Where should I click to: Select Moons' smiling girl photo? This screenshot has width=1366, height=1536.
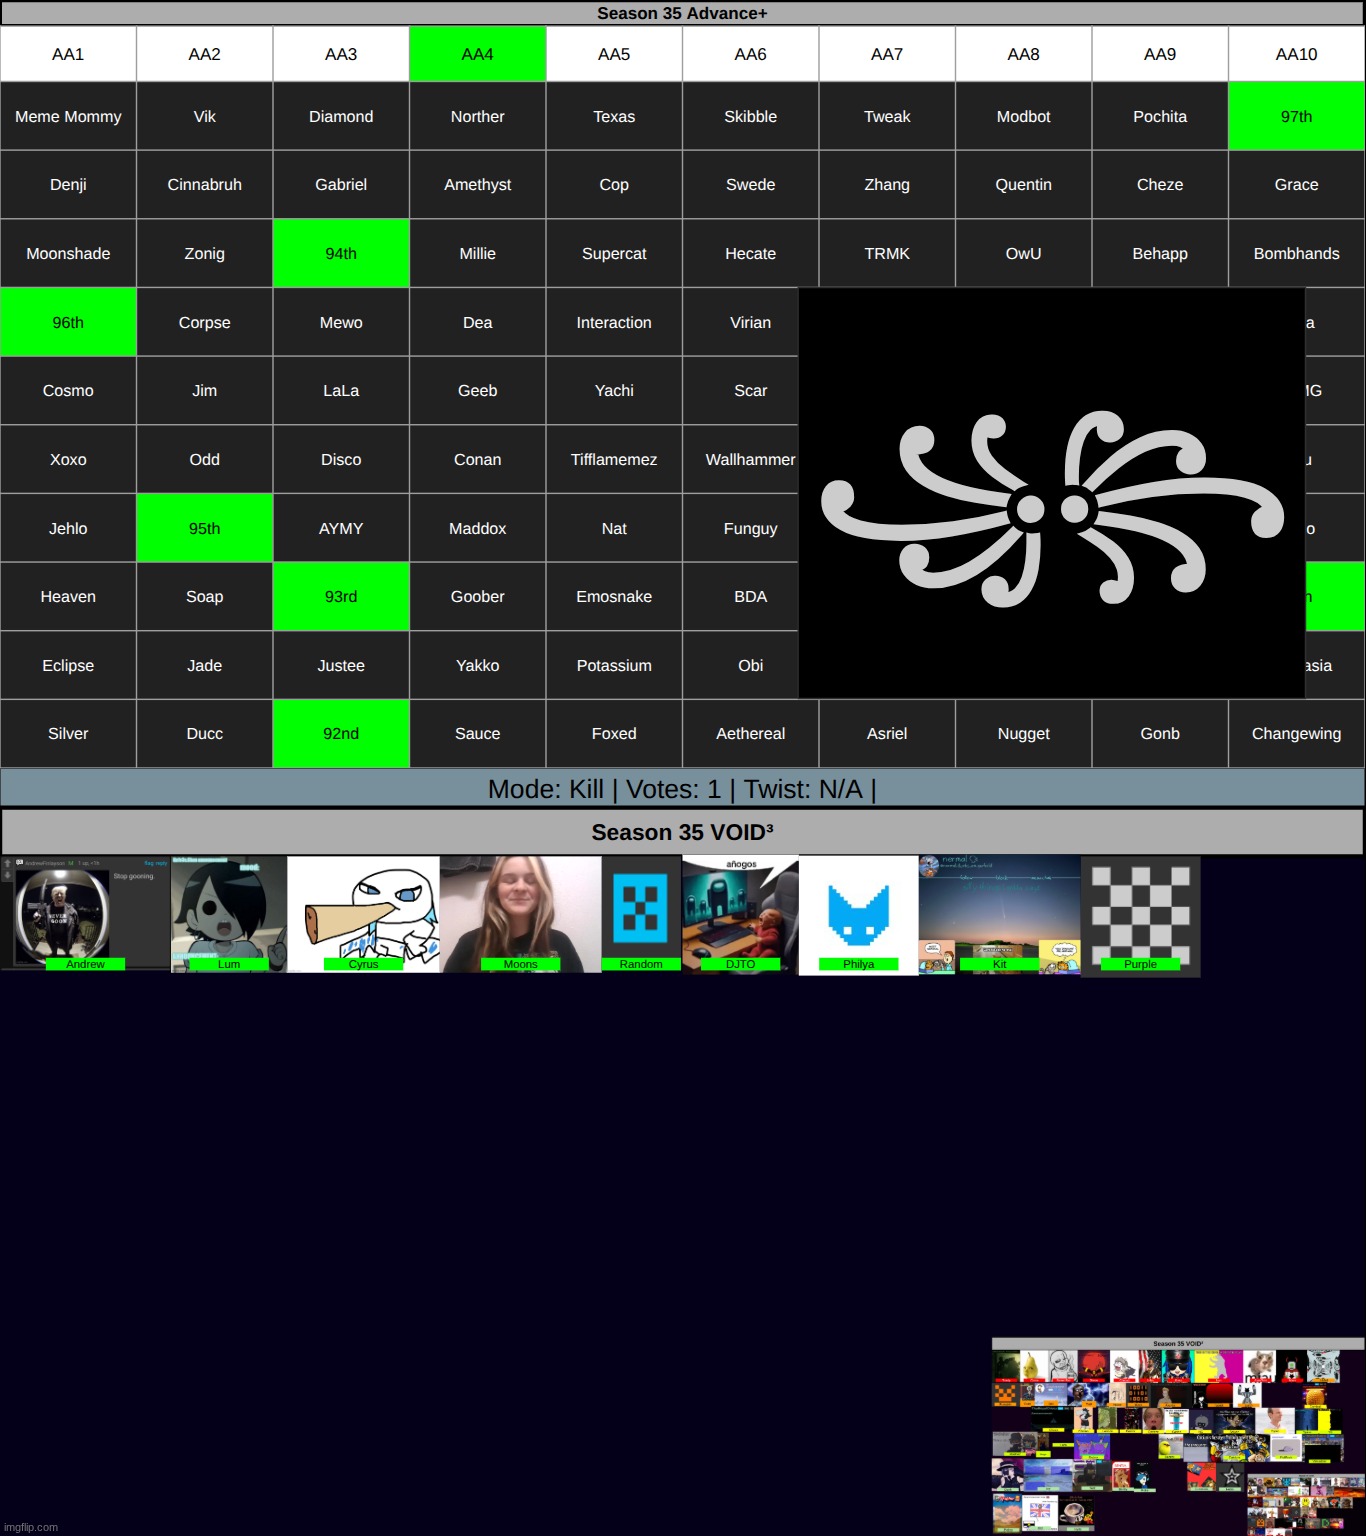(x=520, y=911)
